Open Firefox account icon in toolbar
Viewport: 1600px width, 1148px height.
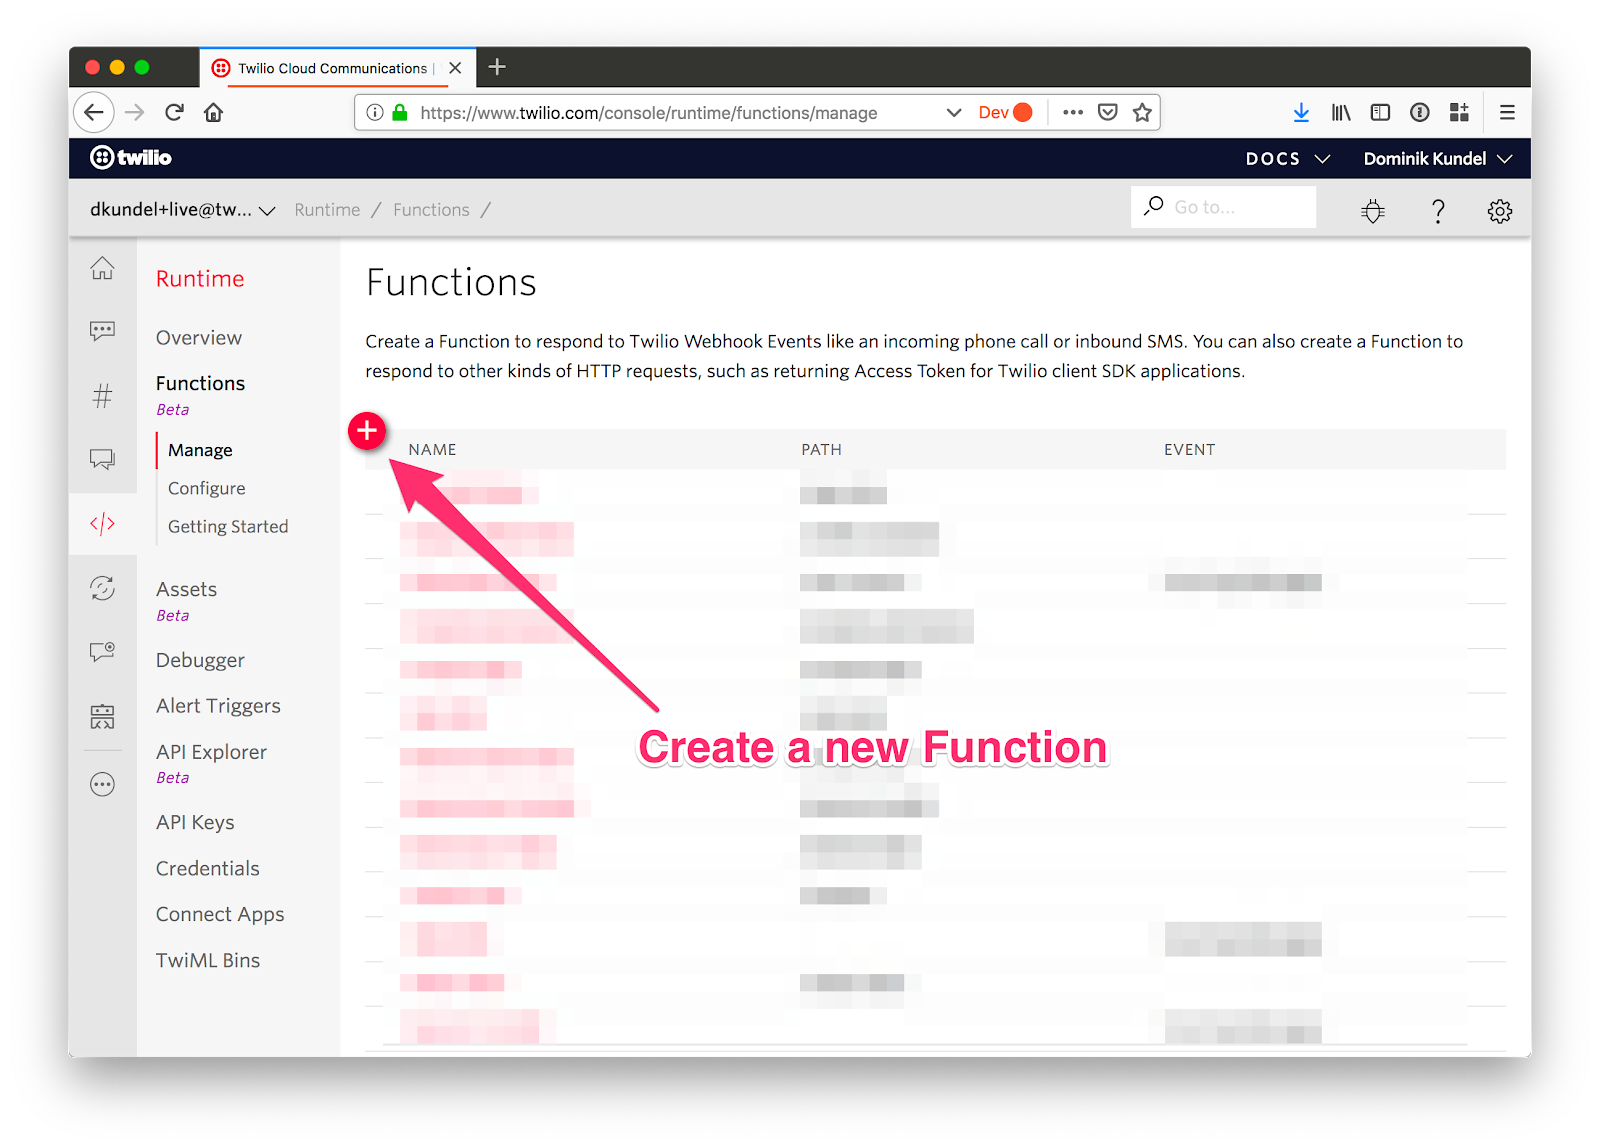pos(1419,112)
